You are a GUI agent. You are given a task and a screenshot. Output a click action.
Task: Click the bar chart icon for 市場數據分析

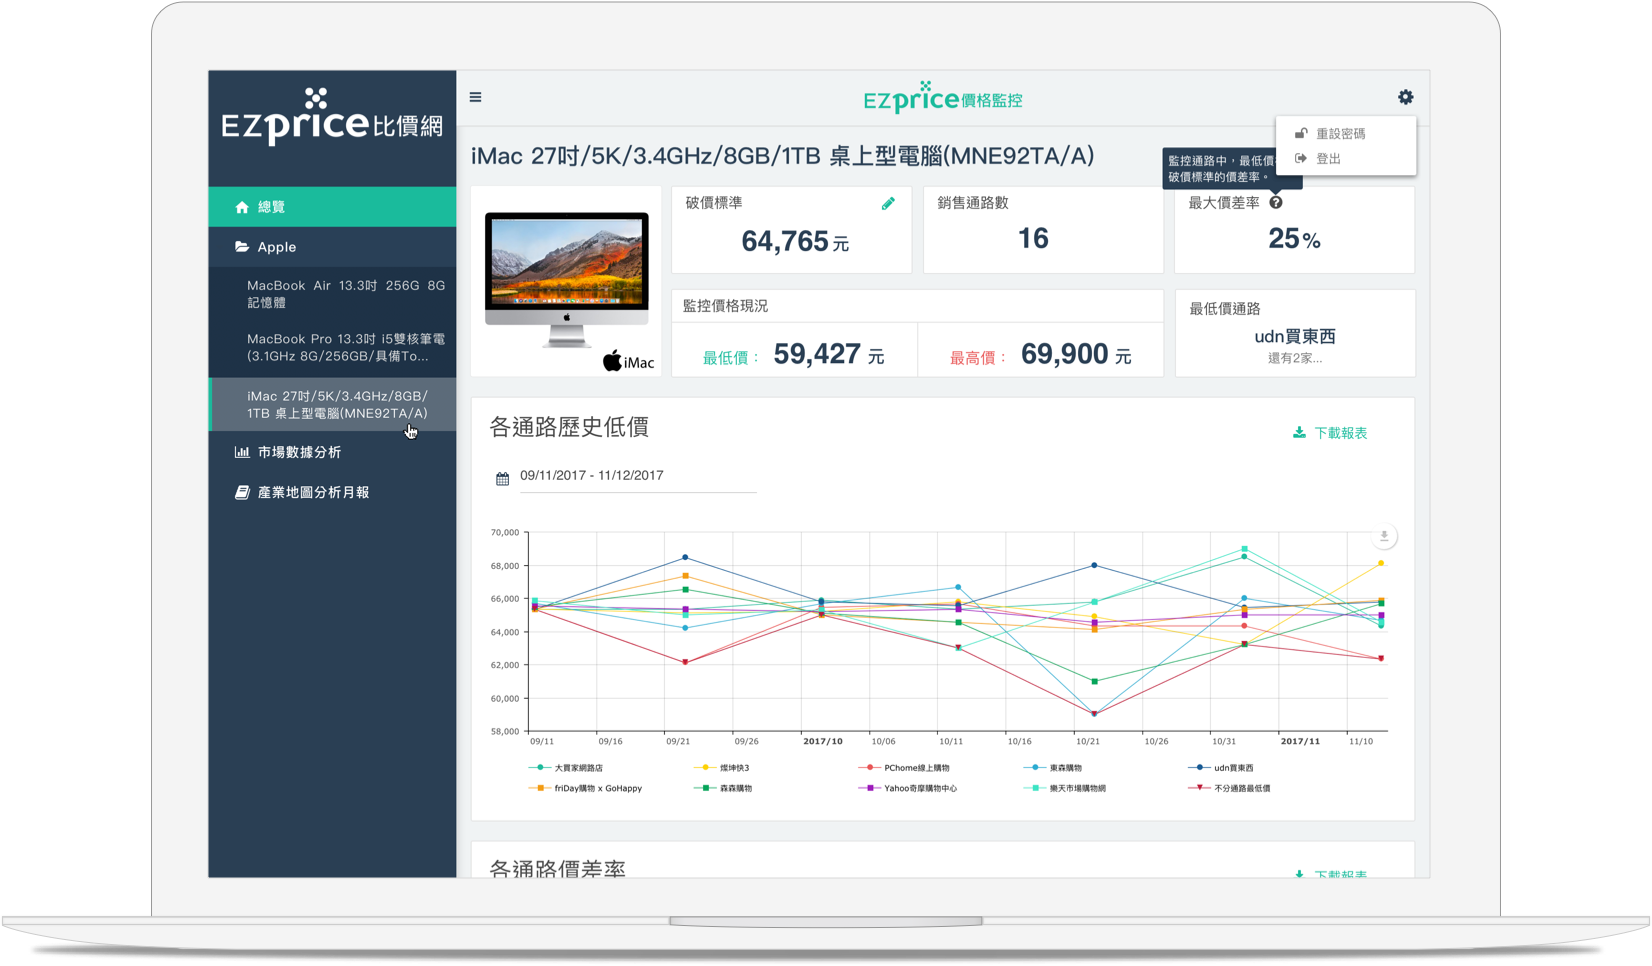click(x=241, y=452)
